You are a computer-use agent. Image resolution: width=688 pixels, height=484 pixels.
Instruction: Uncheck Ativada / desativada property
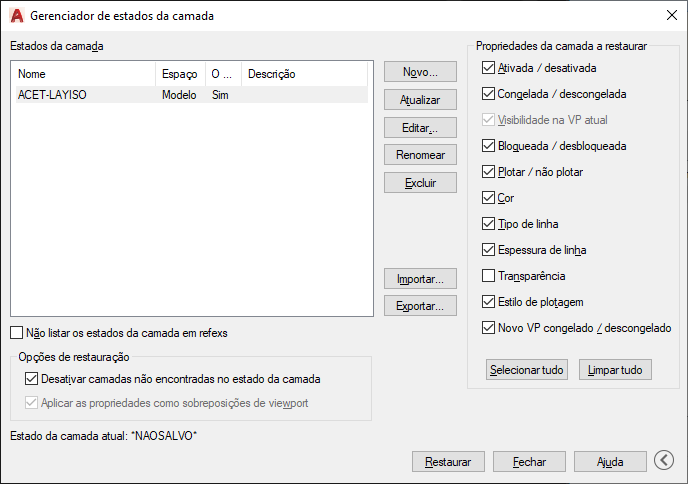click(x=488, y=68)
